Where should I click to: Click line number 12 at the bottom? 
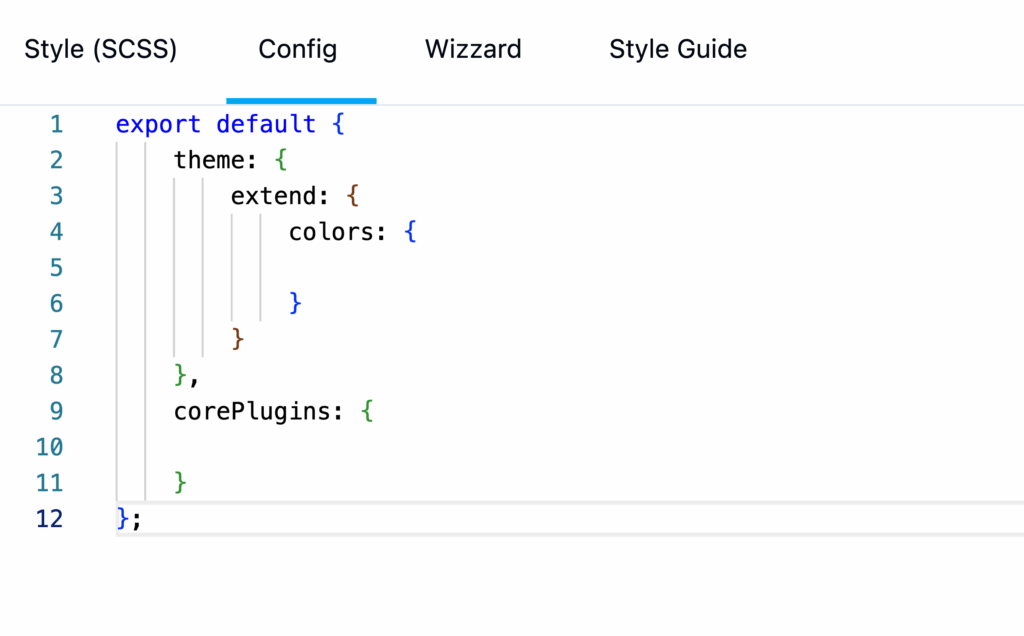50,518
